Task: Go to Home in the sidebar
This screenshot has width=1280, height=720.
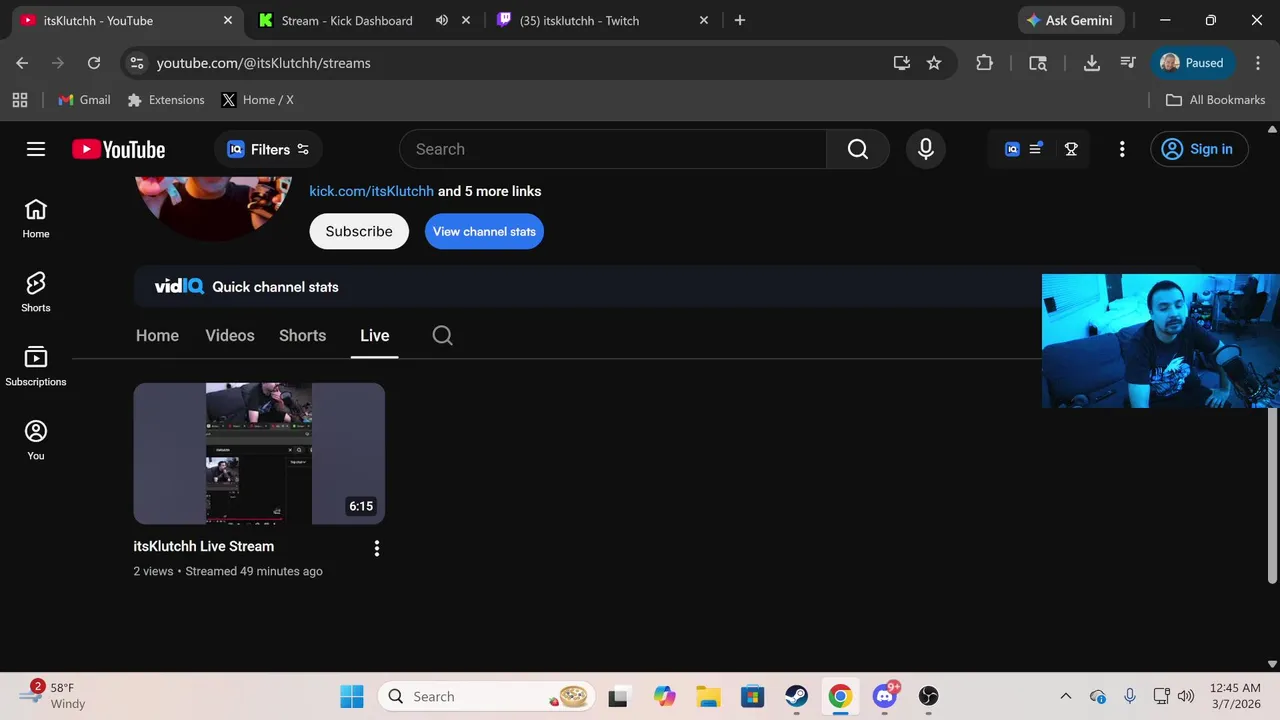Action: (36, 218)
